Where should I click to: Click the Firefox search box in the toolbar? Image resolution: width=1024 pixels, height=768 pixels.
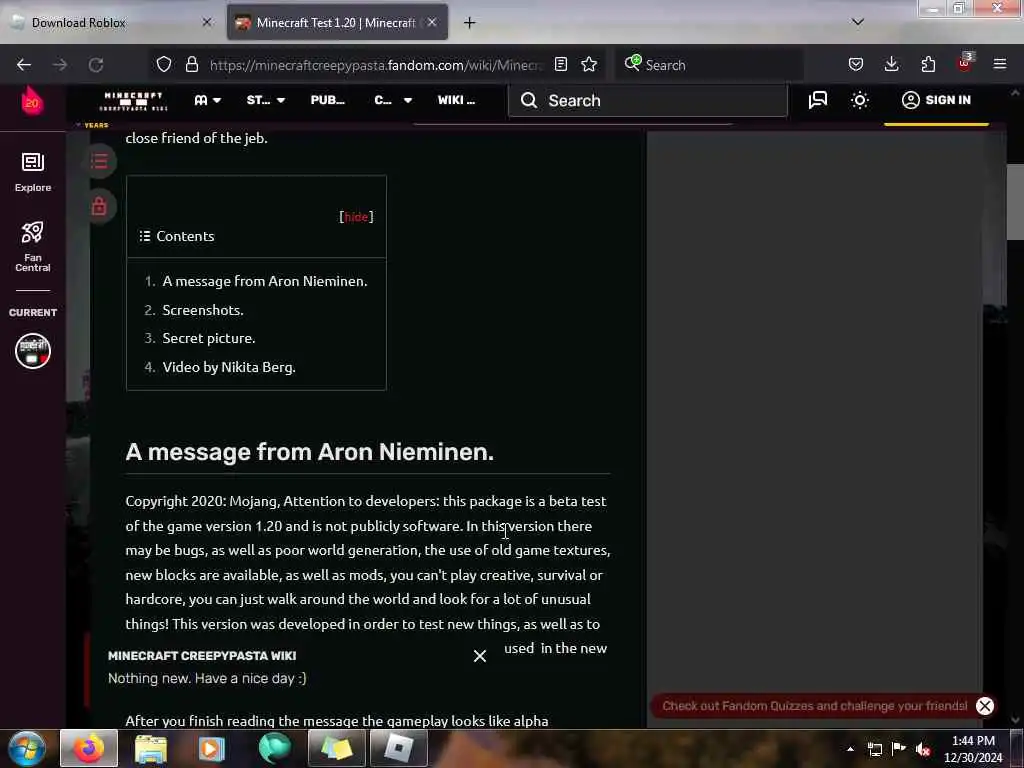711,65
